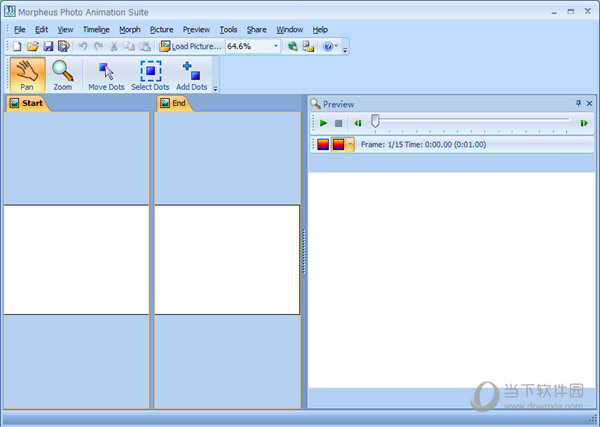Click the End picture white canvas
This screenshot has width=600, height=427.
(227, 260)
